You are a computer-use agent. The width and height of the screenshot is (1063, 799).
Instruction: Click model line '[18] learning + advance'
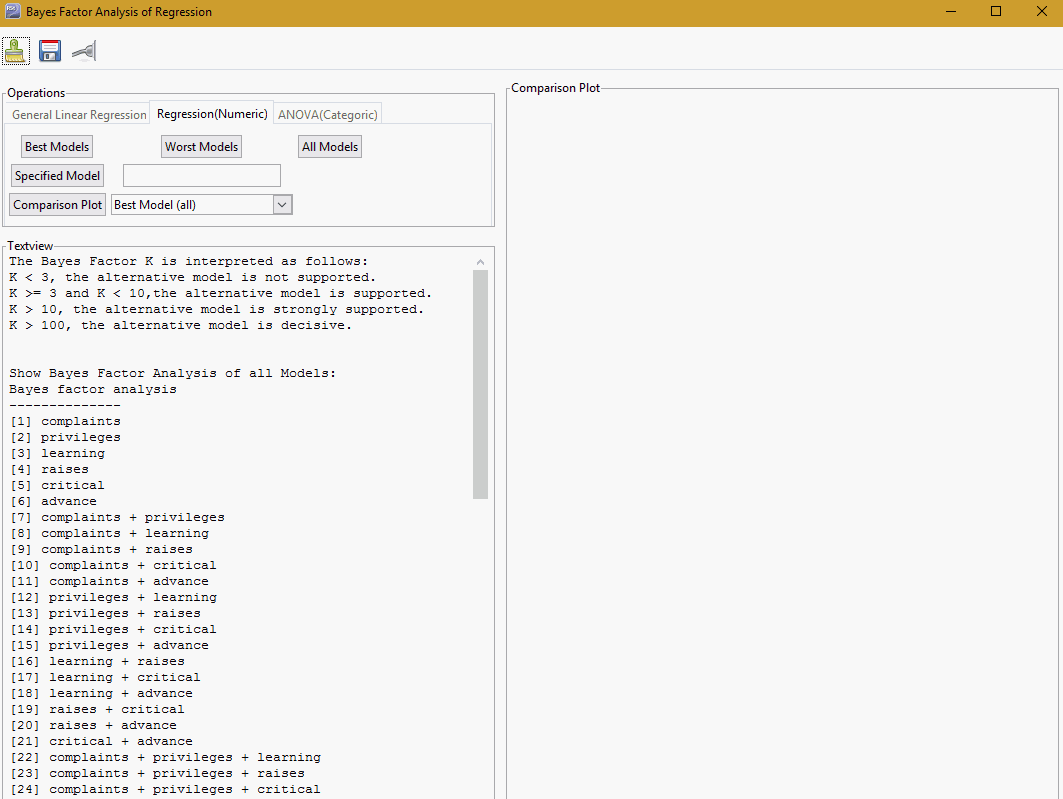101,694
